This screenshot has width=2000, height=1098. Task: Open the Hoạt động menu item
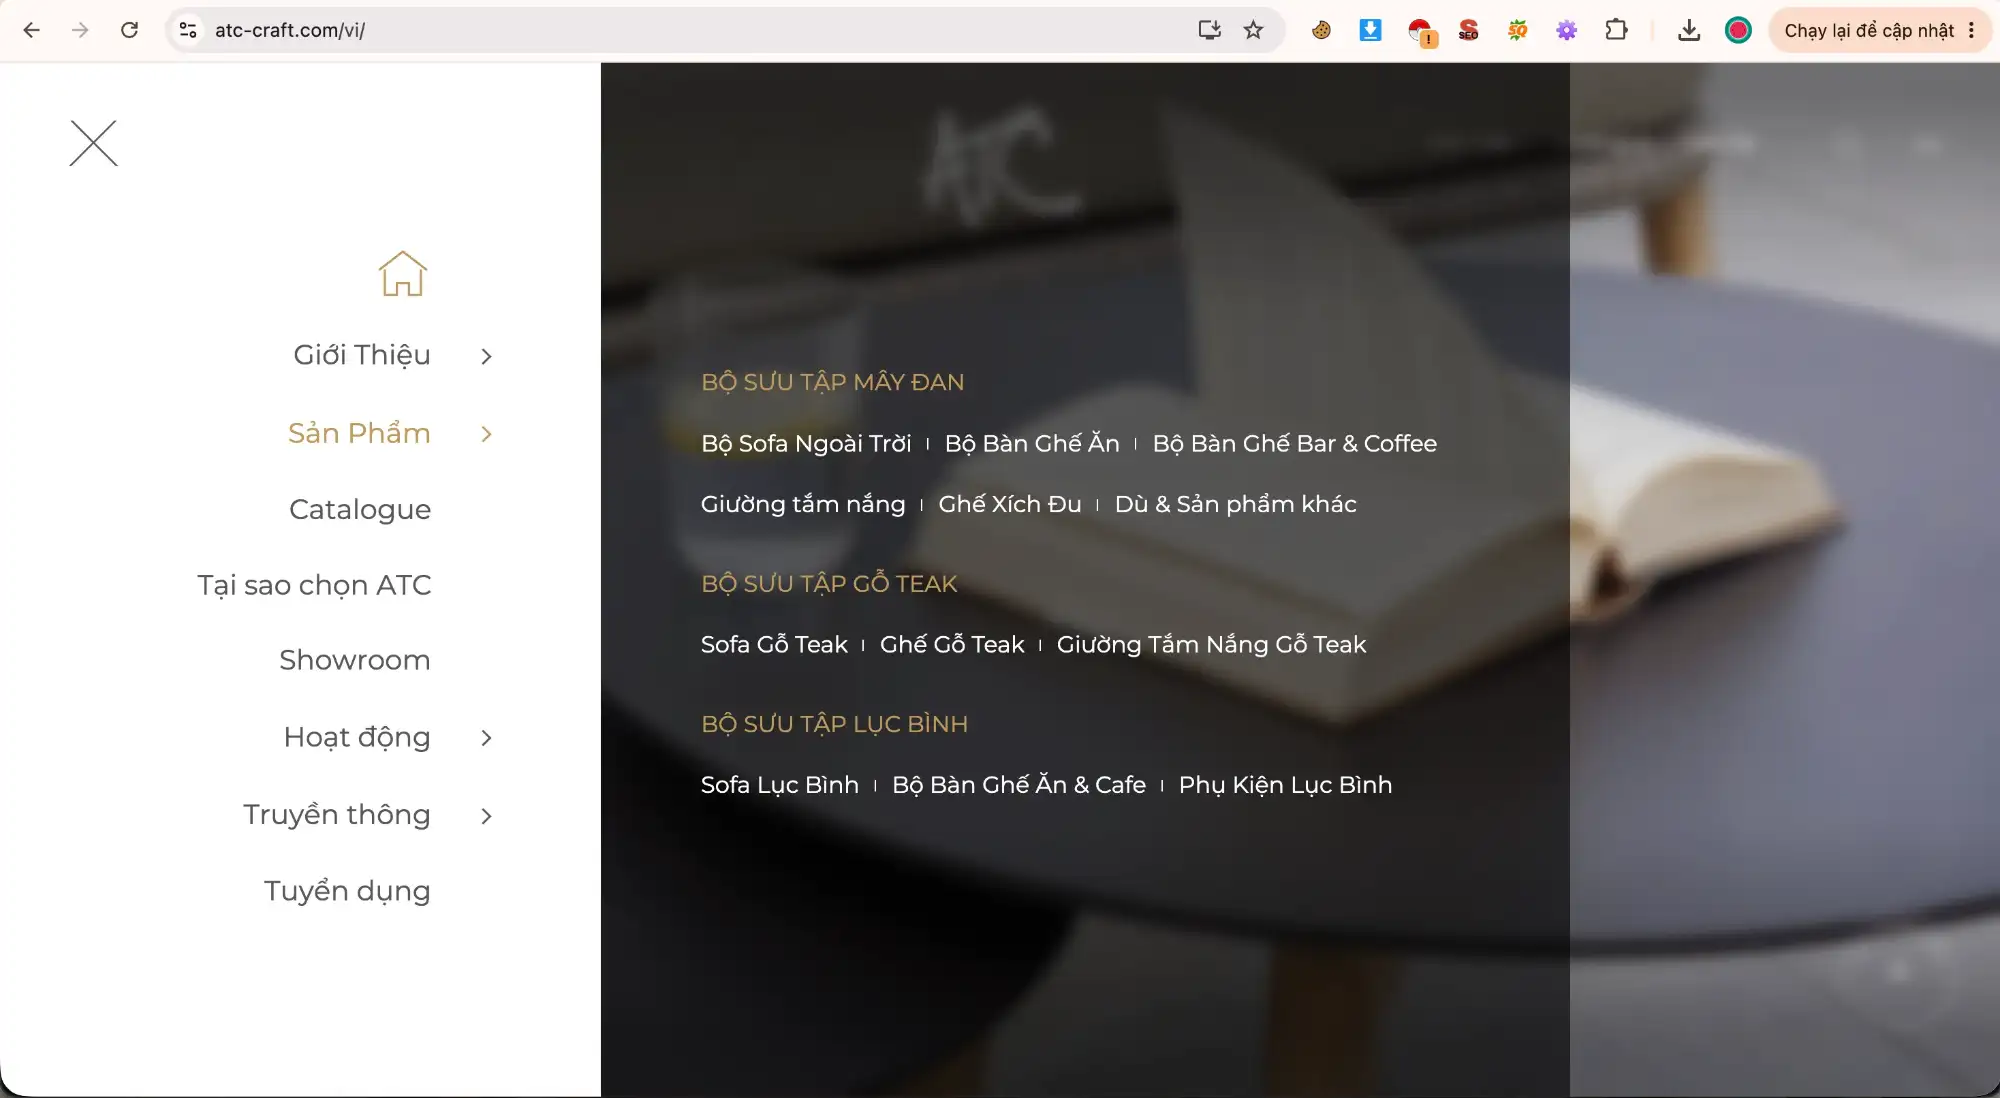coord(357,737)
